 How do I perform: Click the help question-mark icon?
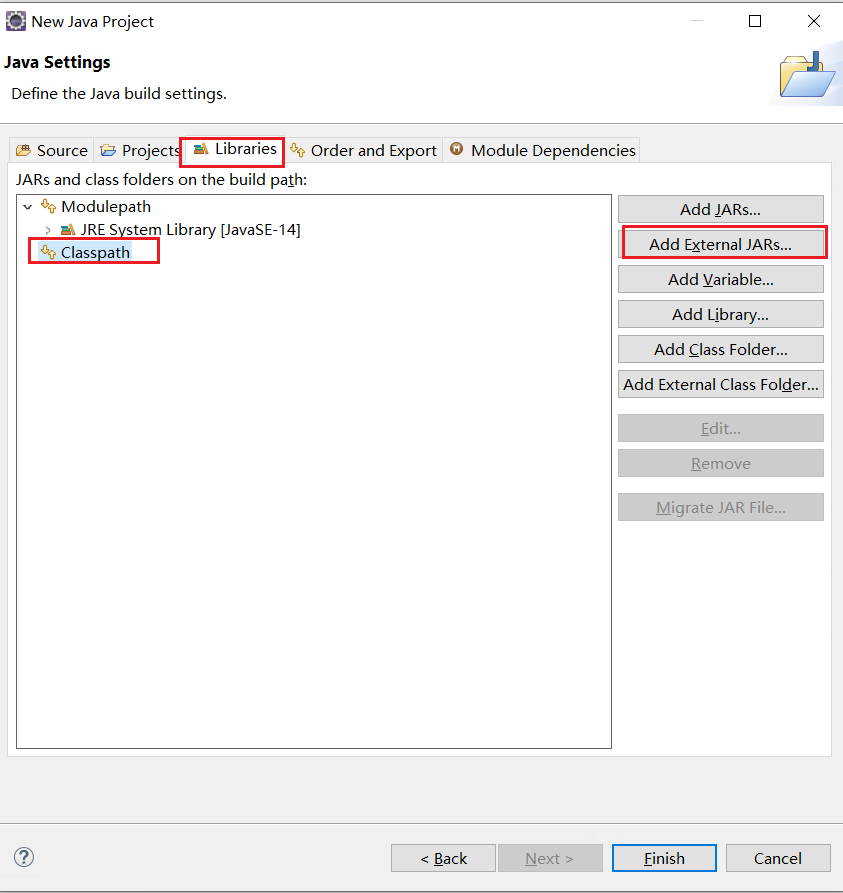pos(23,857)
